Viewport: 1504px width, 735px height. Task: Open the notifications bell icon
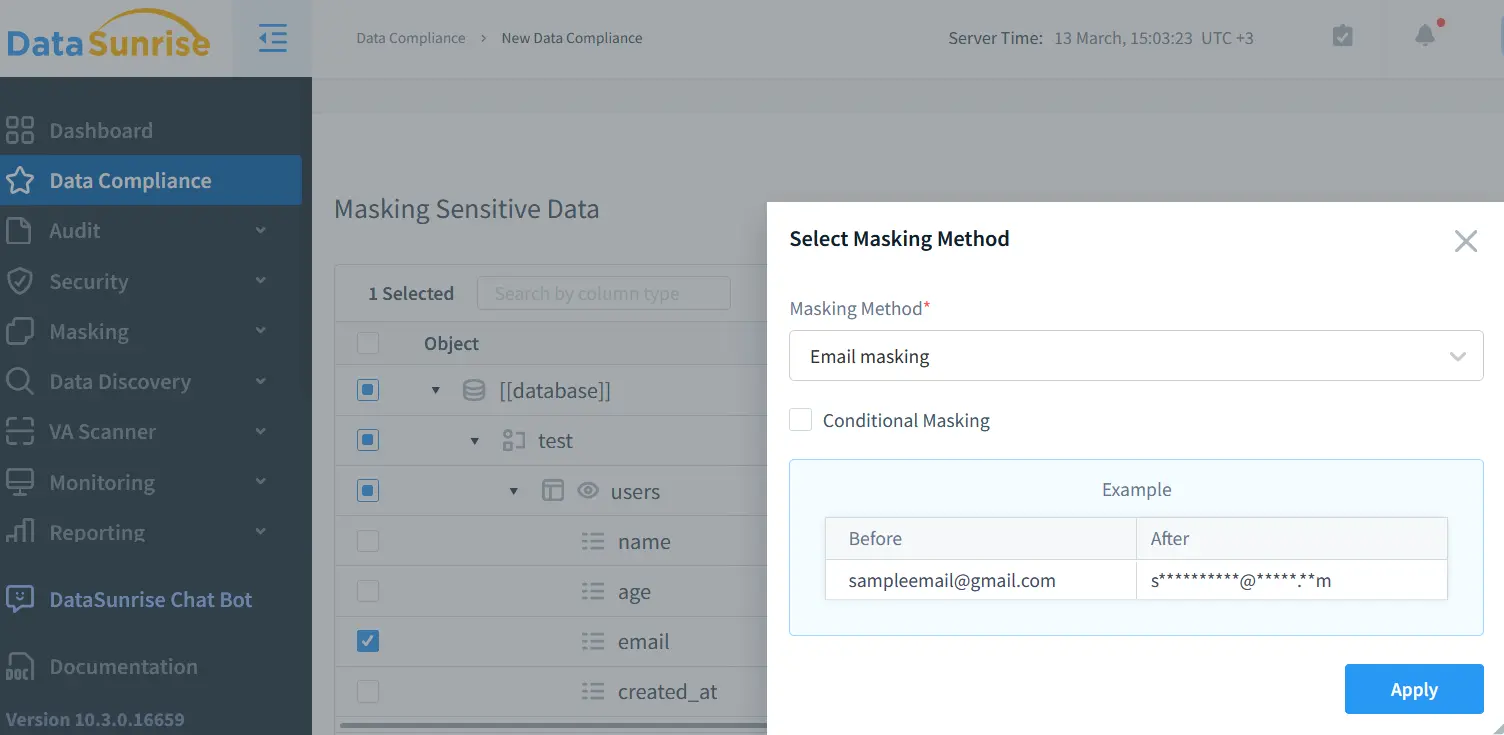pos(1425,36)
